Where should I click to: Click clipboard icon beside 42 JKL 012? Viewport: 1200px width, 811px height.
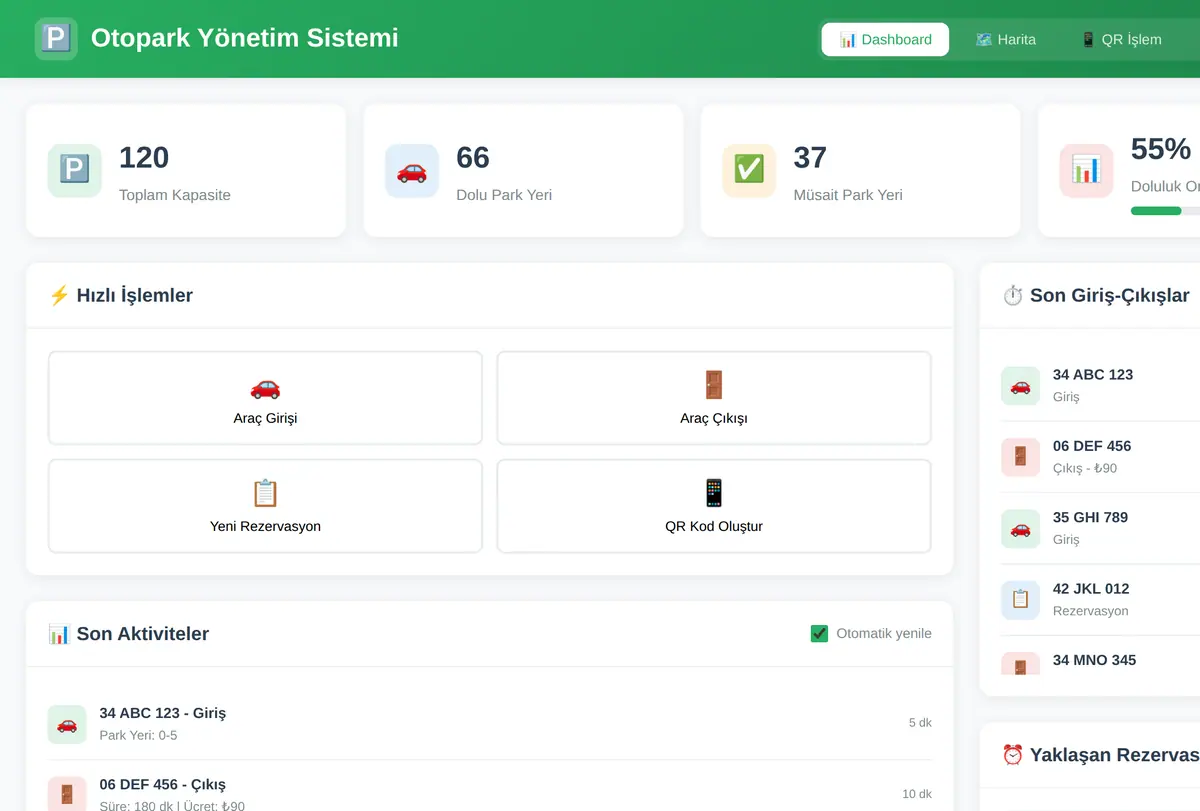point(1020,600)
